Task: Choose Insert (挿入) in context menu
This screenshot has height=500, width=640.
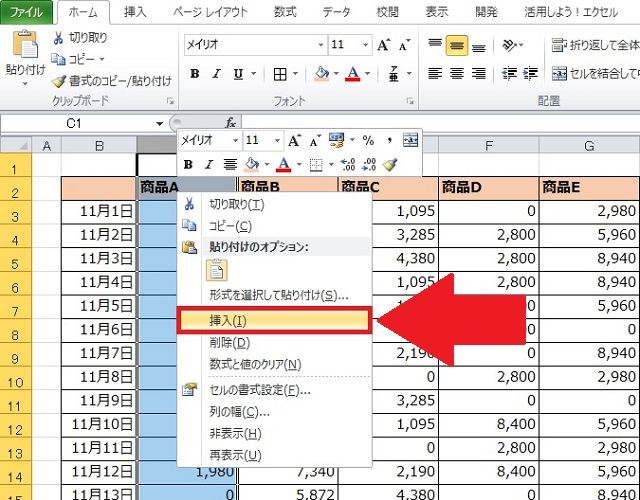Action: (x=274, y=321)
